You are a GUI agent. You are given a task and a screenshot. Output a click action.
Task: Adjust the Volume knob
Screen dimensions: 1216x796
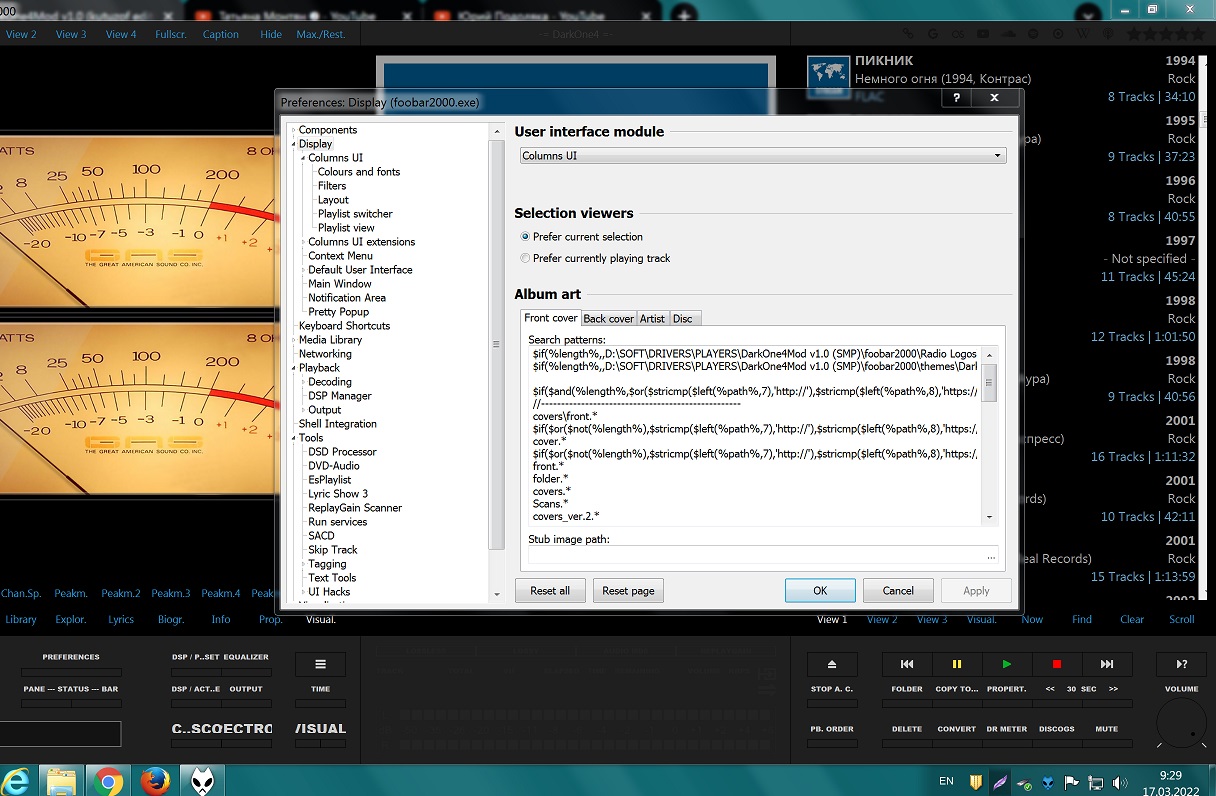[1181, 725]
